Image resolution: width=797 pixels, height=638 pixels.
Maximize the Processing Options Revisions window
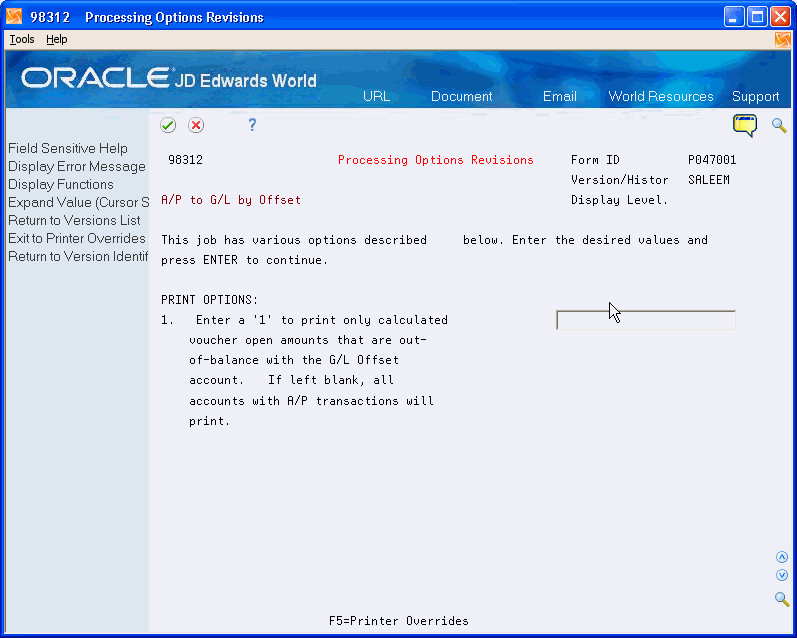click(757, 17)
